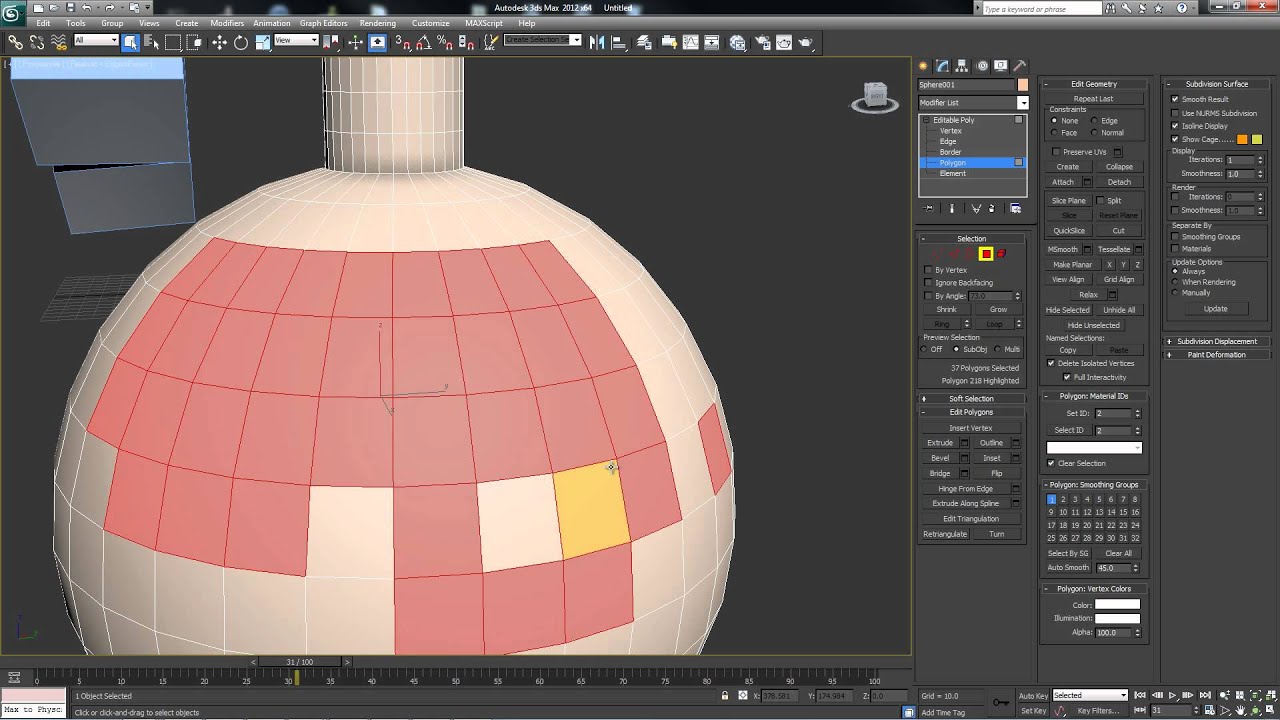Toggle the Angle Snap button
The image size is (1280, 720).
point(424,42)
